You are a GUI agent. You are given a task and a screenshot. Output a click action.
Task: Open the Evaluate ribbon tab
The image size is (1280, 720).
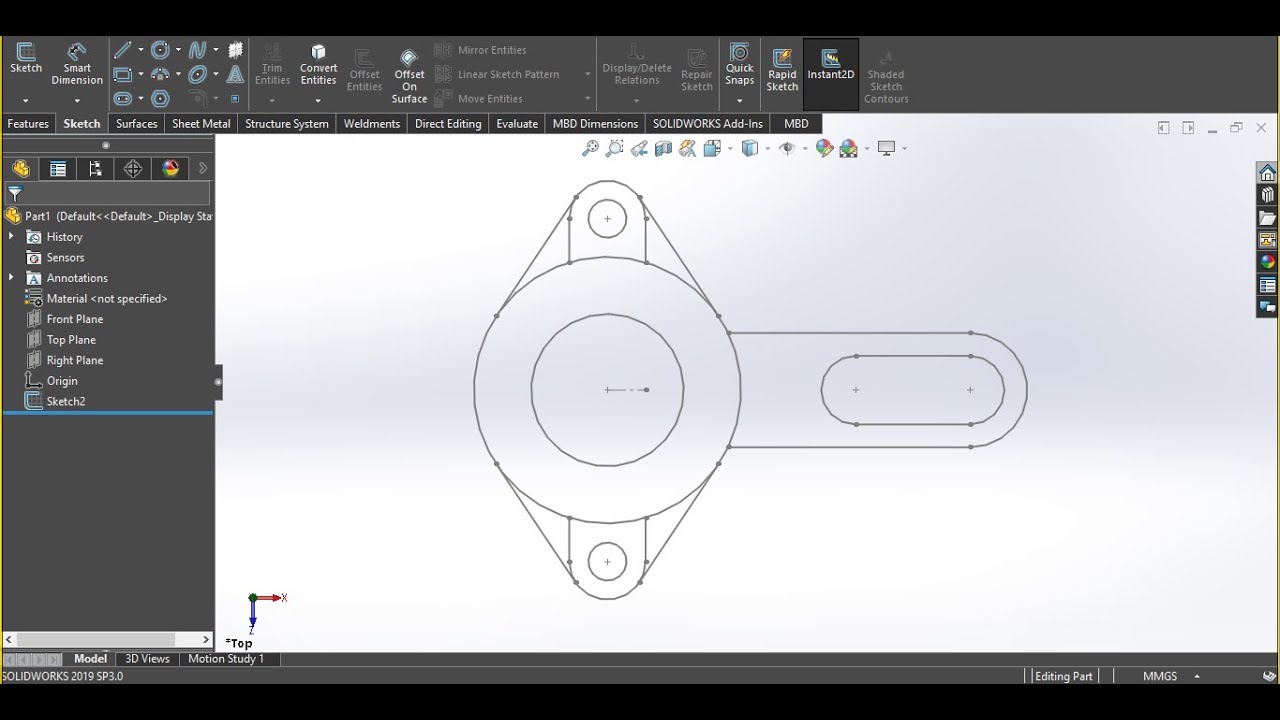[517, 124]
